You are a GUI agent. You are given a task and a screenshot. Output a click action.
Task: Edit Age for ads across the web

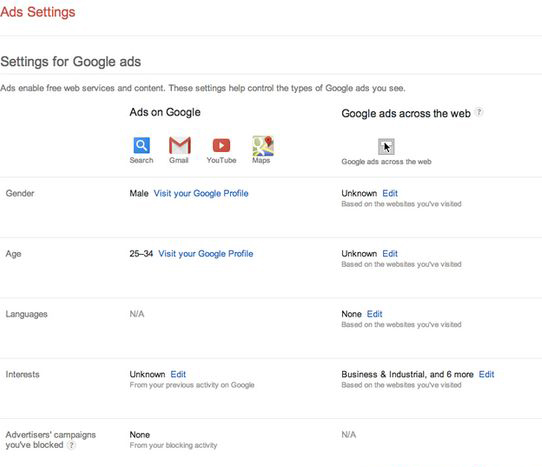pos(390,254)
